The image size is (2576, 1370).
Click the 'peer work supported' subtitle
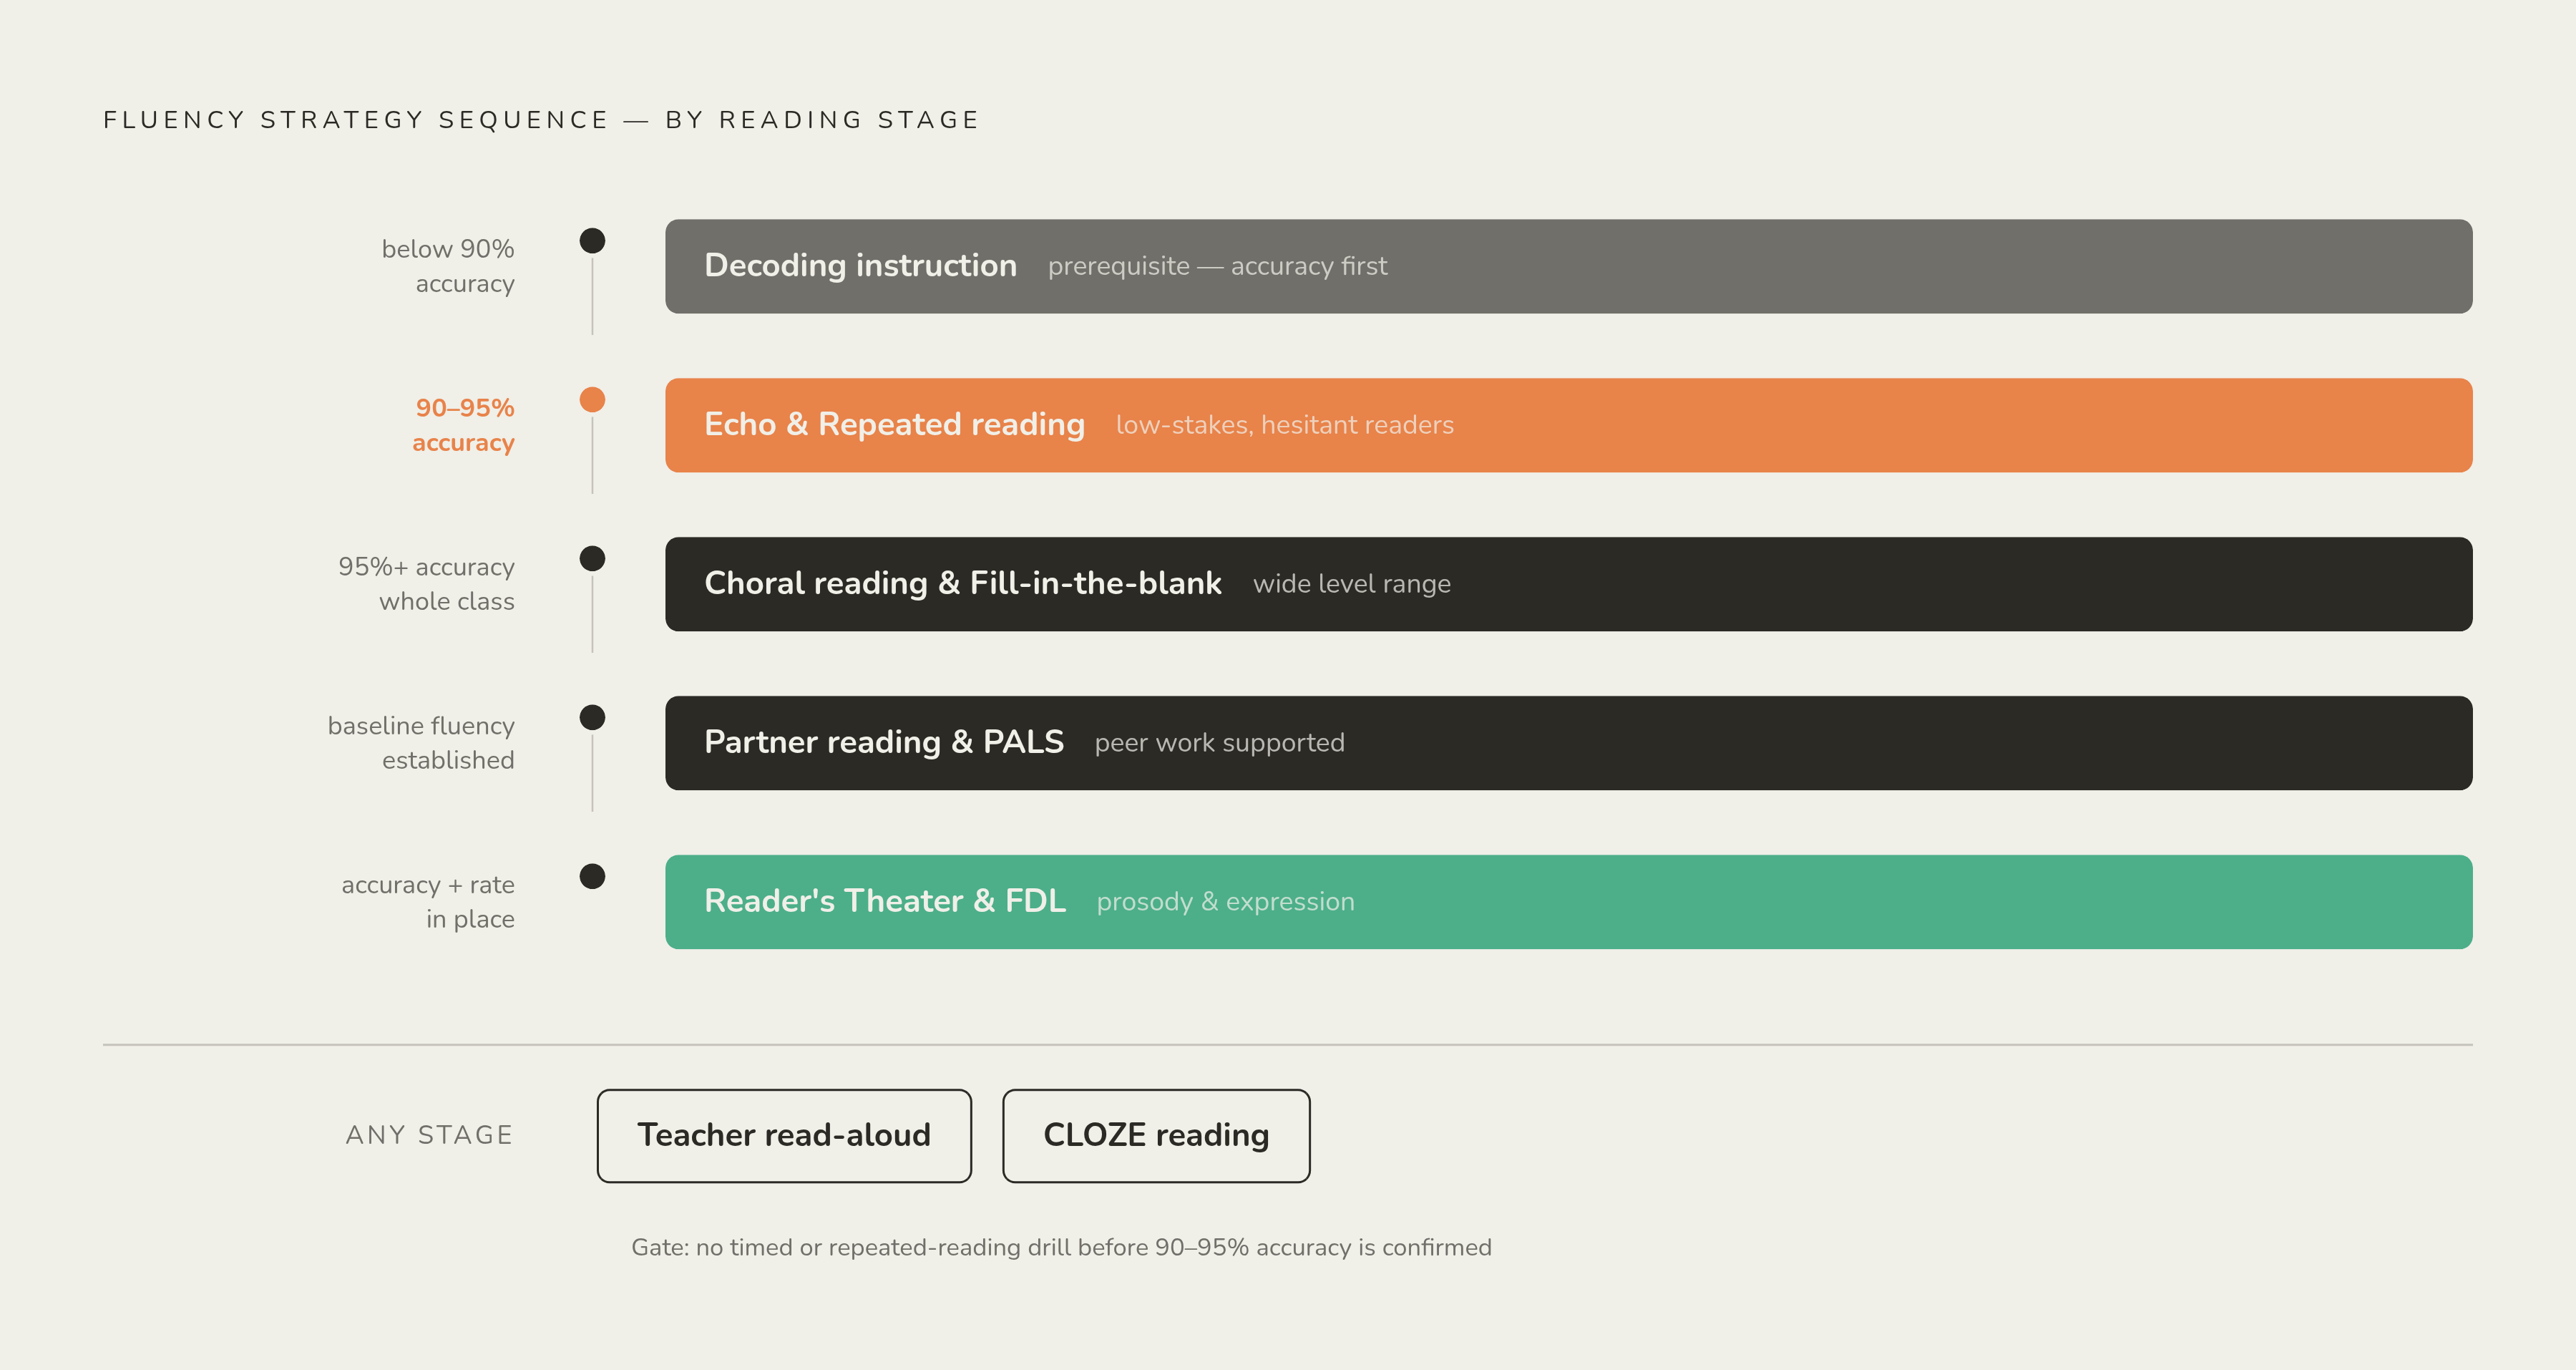click(1219, 743)
